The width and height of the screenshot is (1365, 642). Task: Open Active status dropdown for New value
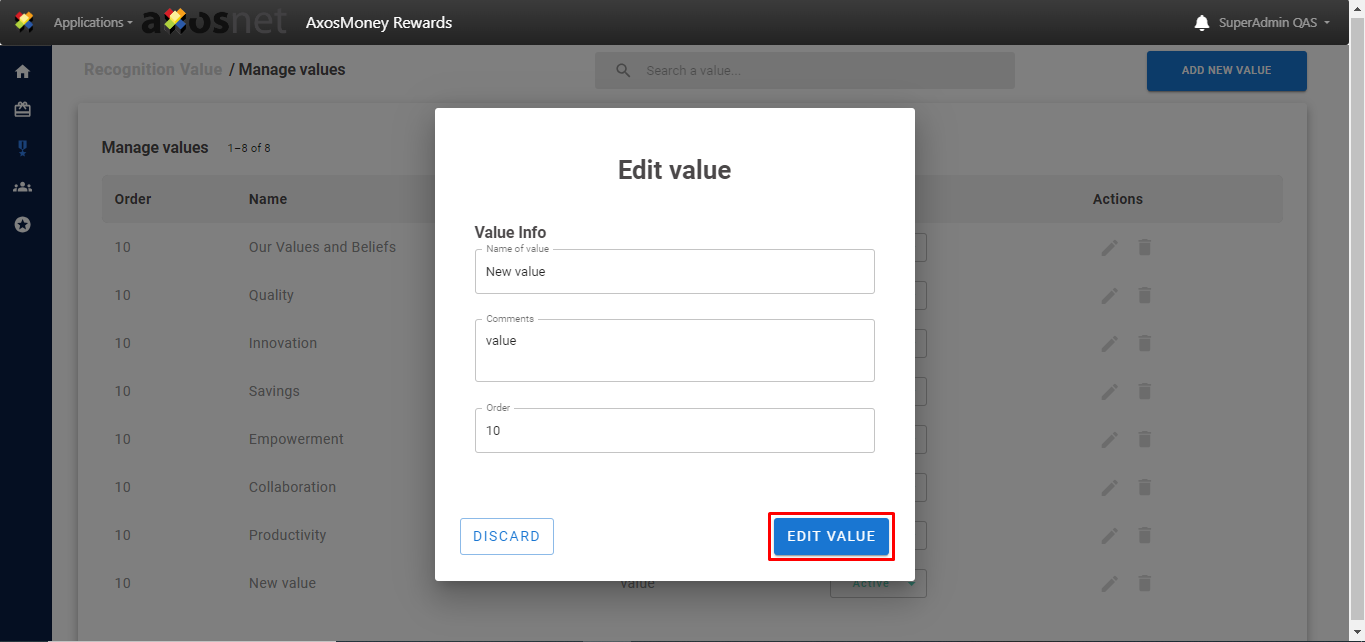pos(880,583)
